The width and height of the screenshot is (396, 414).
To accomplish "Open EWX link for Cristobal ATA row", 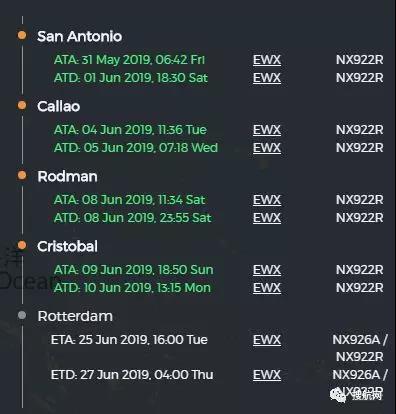I will pyautogui.click(x=267, y=270).
